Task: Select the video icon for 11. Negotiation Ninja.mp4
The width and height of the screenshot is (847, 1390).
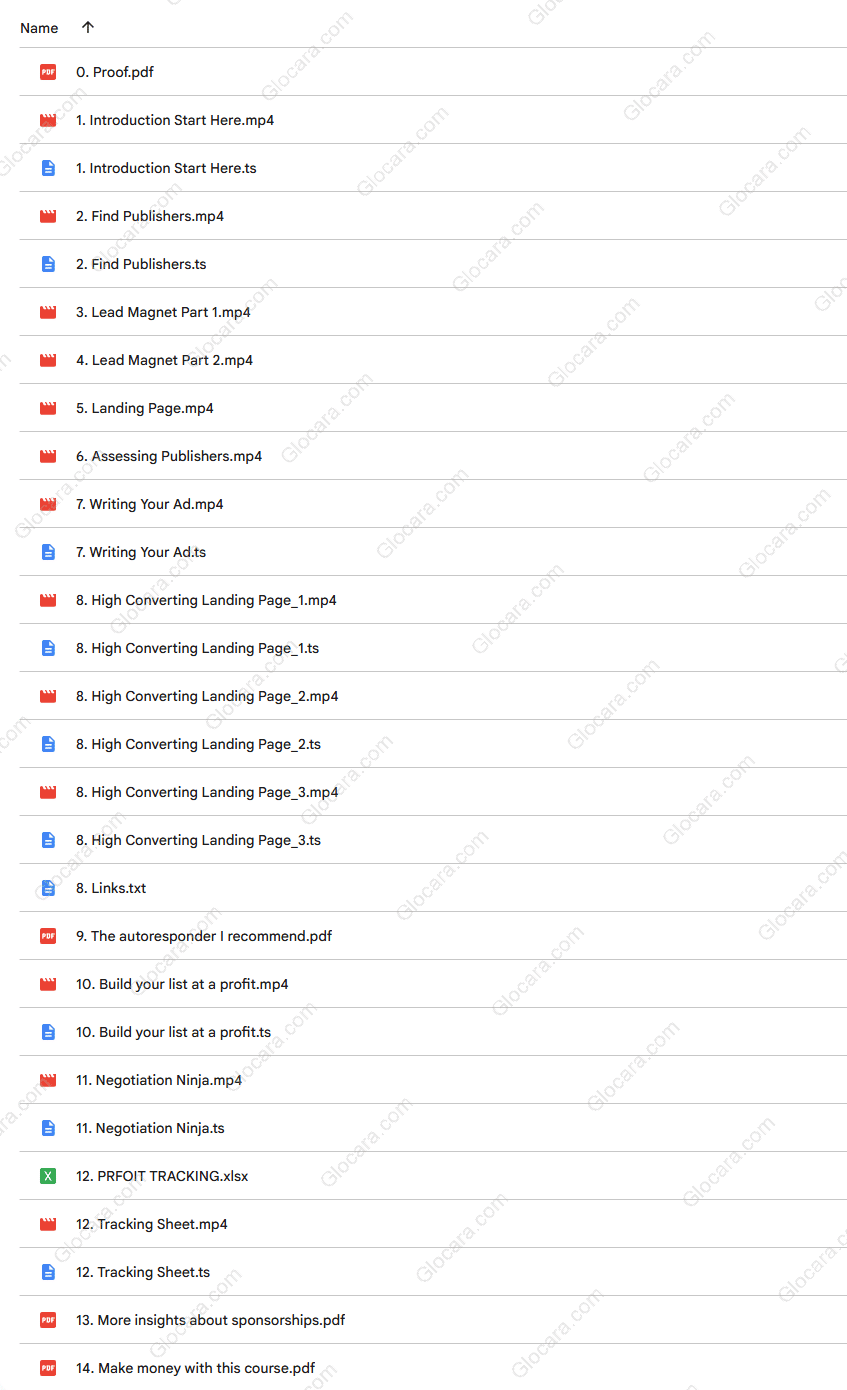Action: click(x=47, y=1080)
